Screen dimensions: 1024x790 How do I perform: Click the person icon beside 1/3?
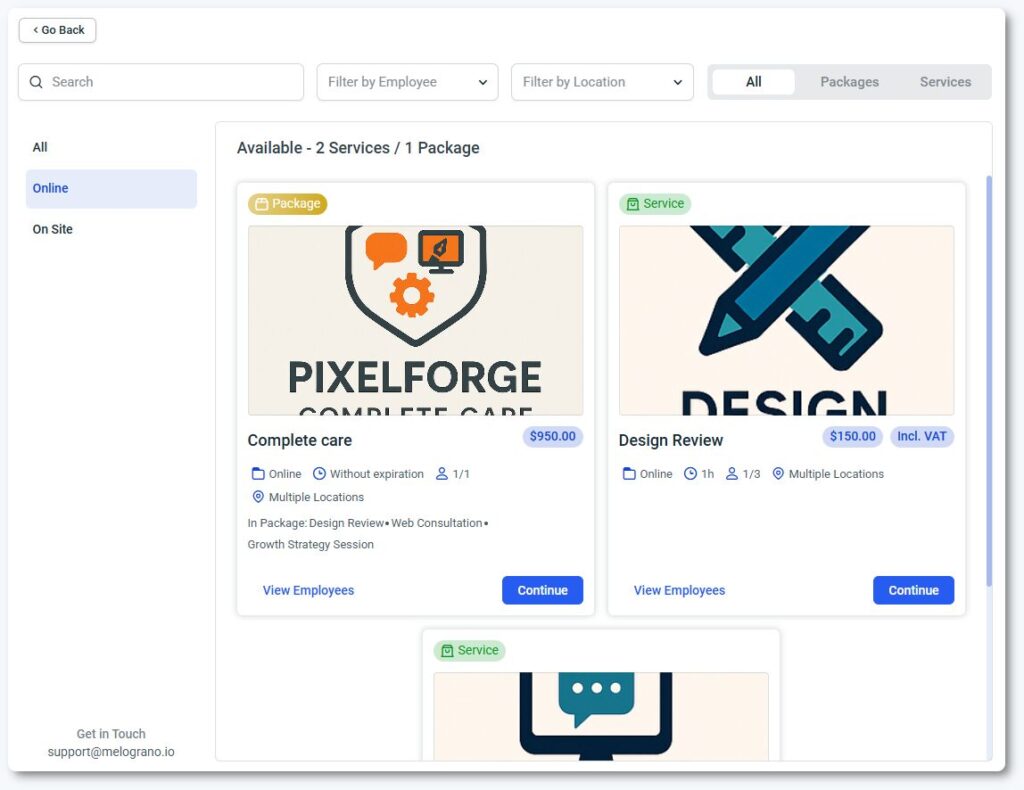coord(732,474)
